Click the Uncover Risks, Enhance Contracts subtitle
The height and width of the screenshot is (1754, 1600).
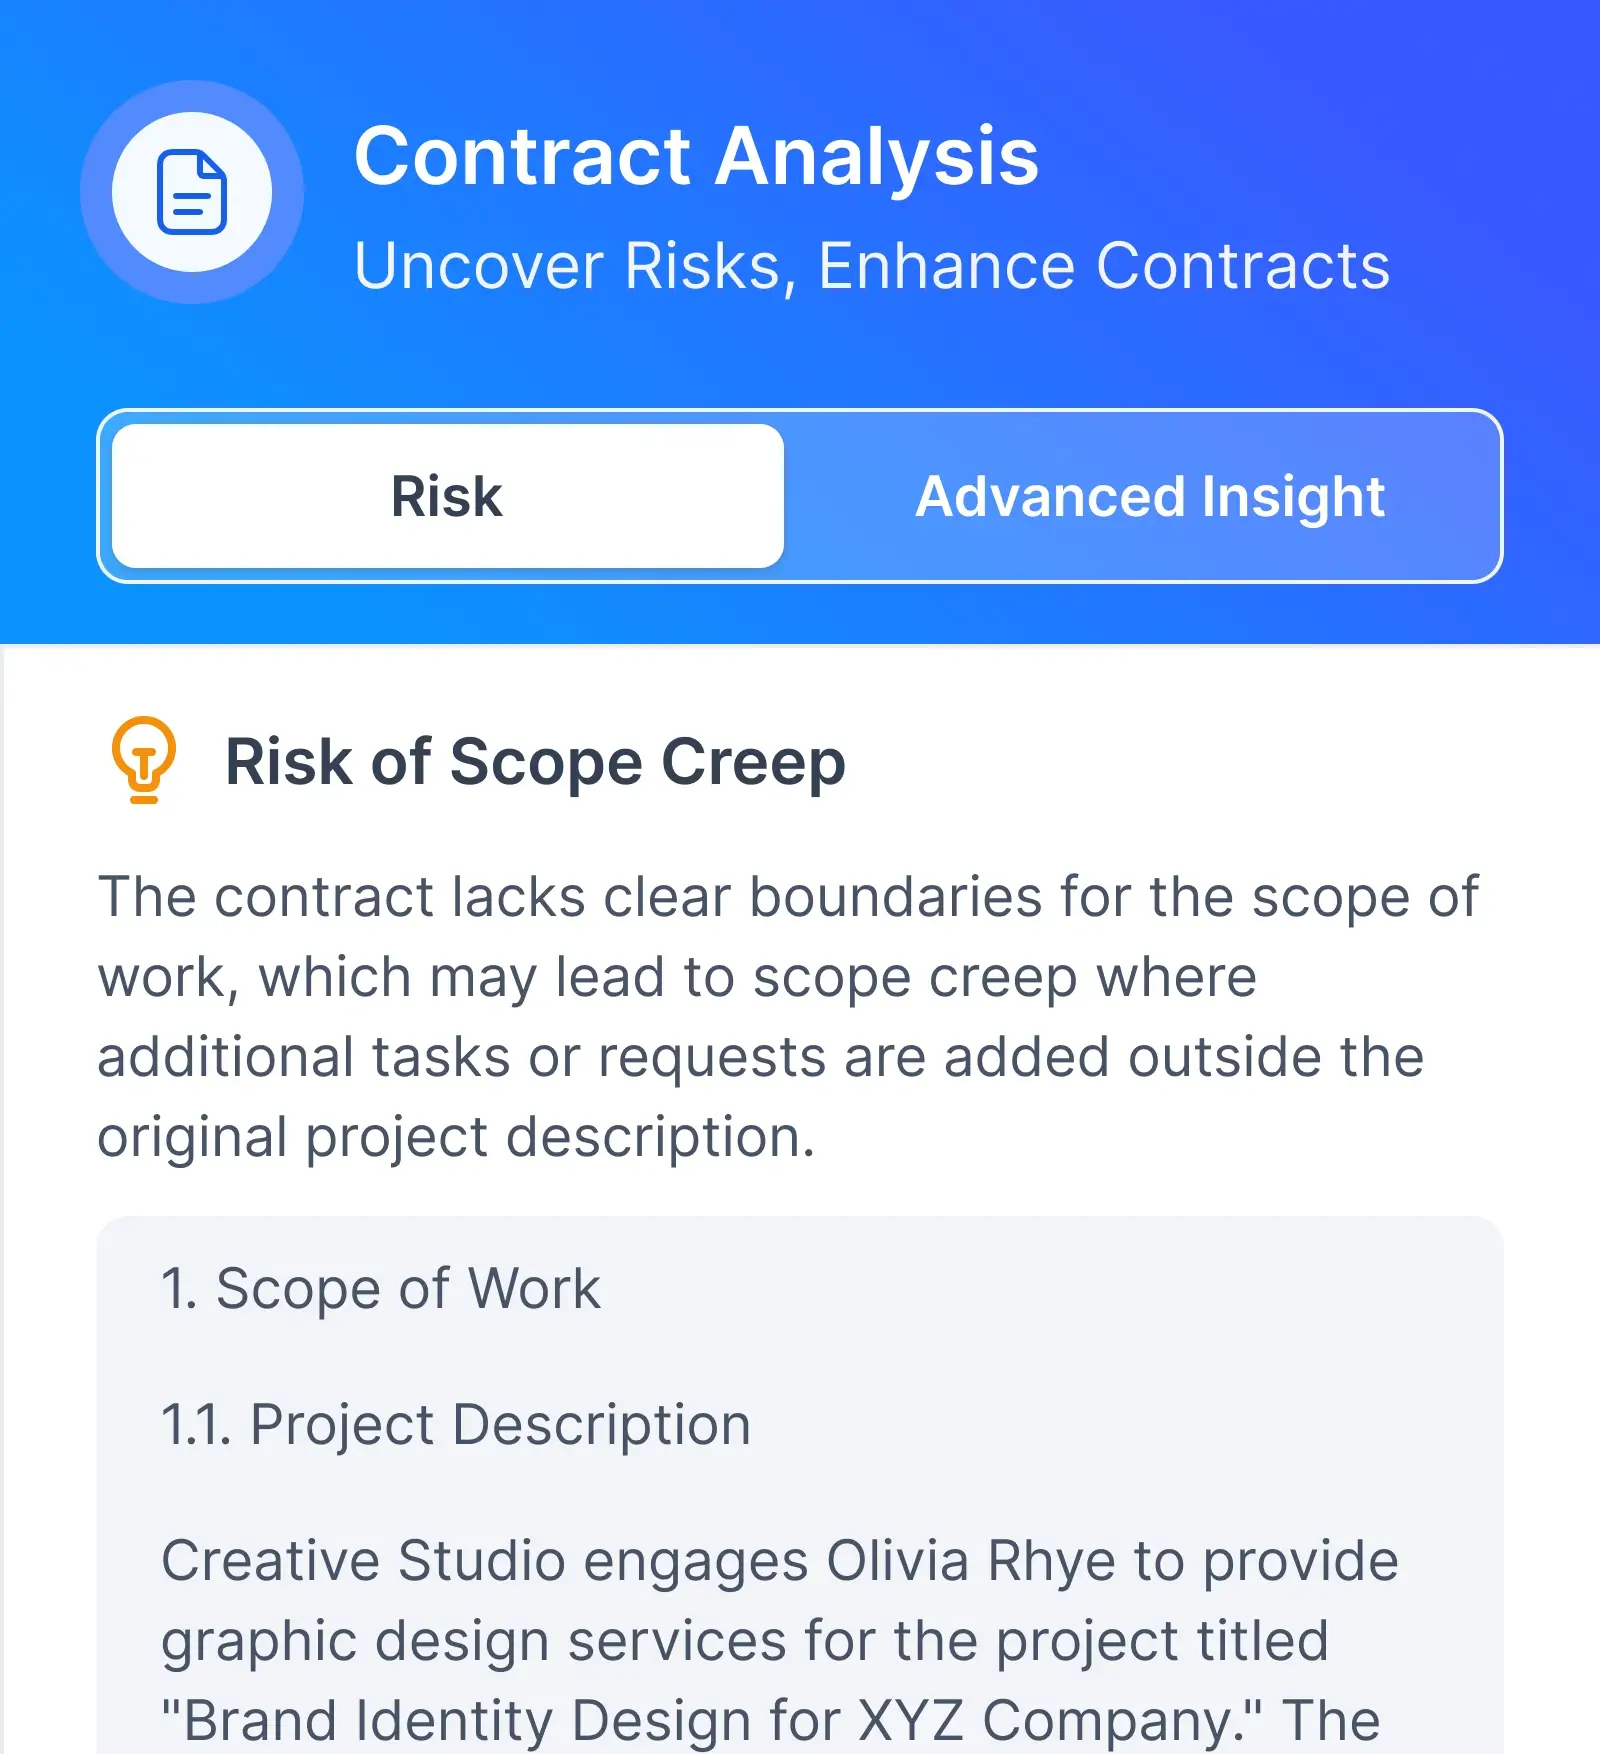pos(872,267)
